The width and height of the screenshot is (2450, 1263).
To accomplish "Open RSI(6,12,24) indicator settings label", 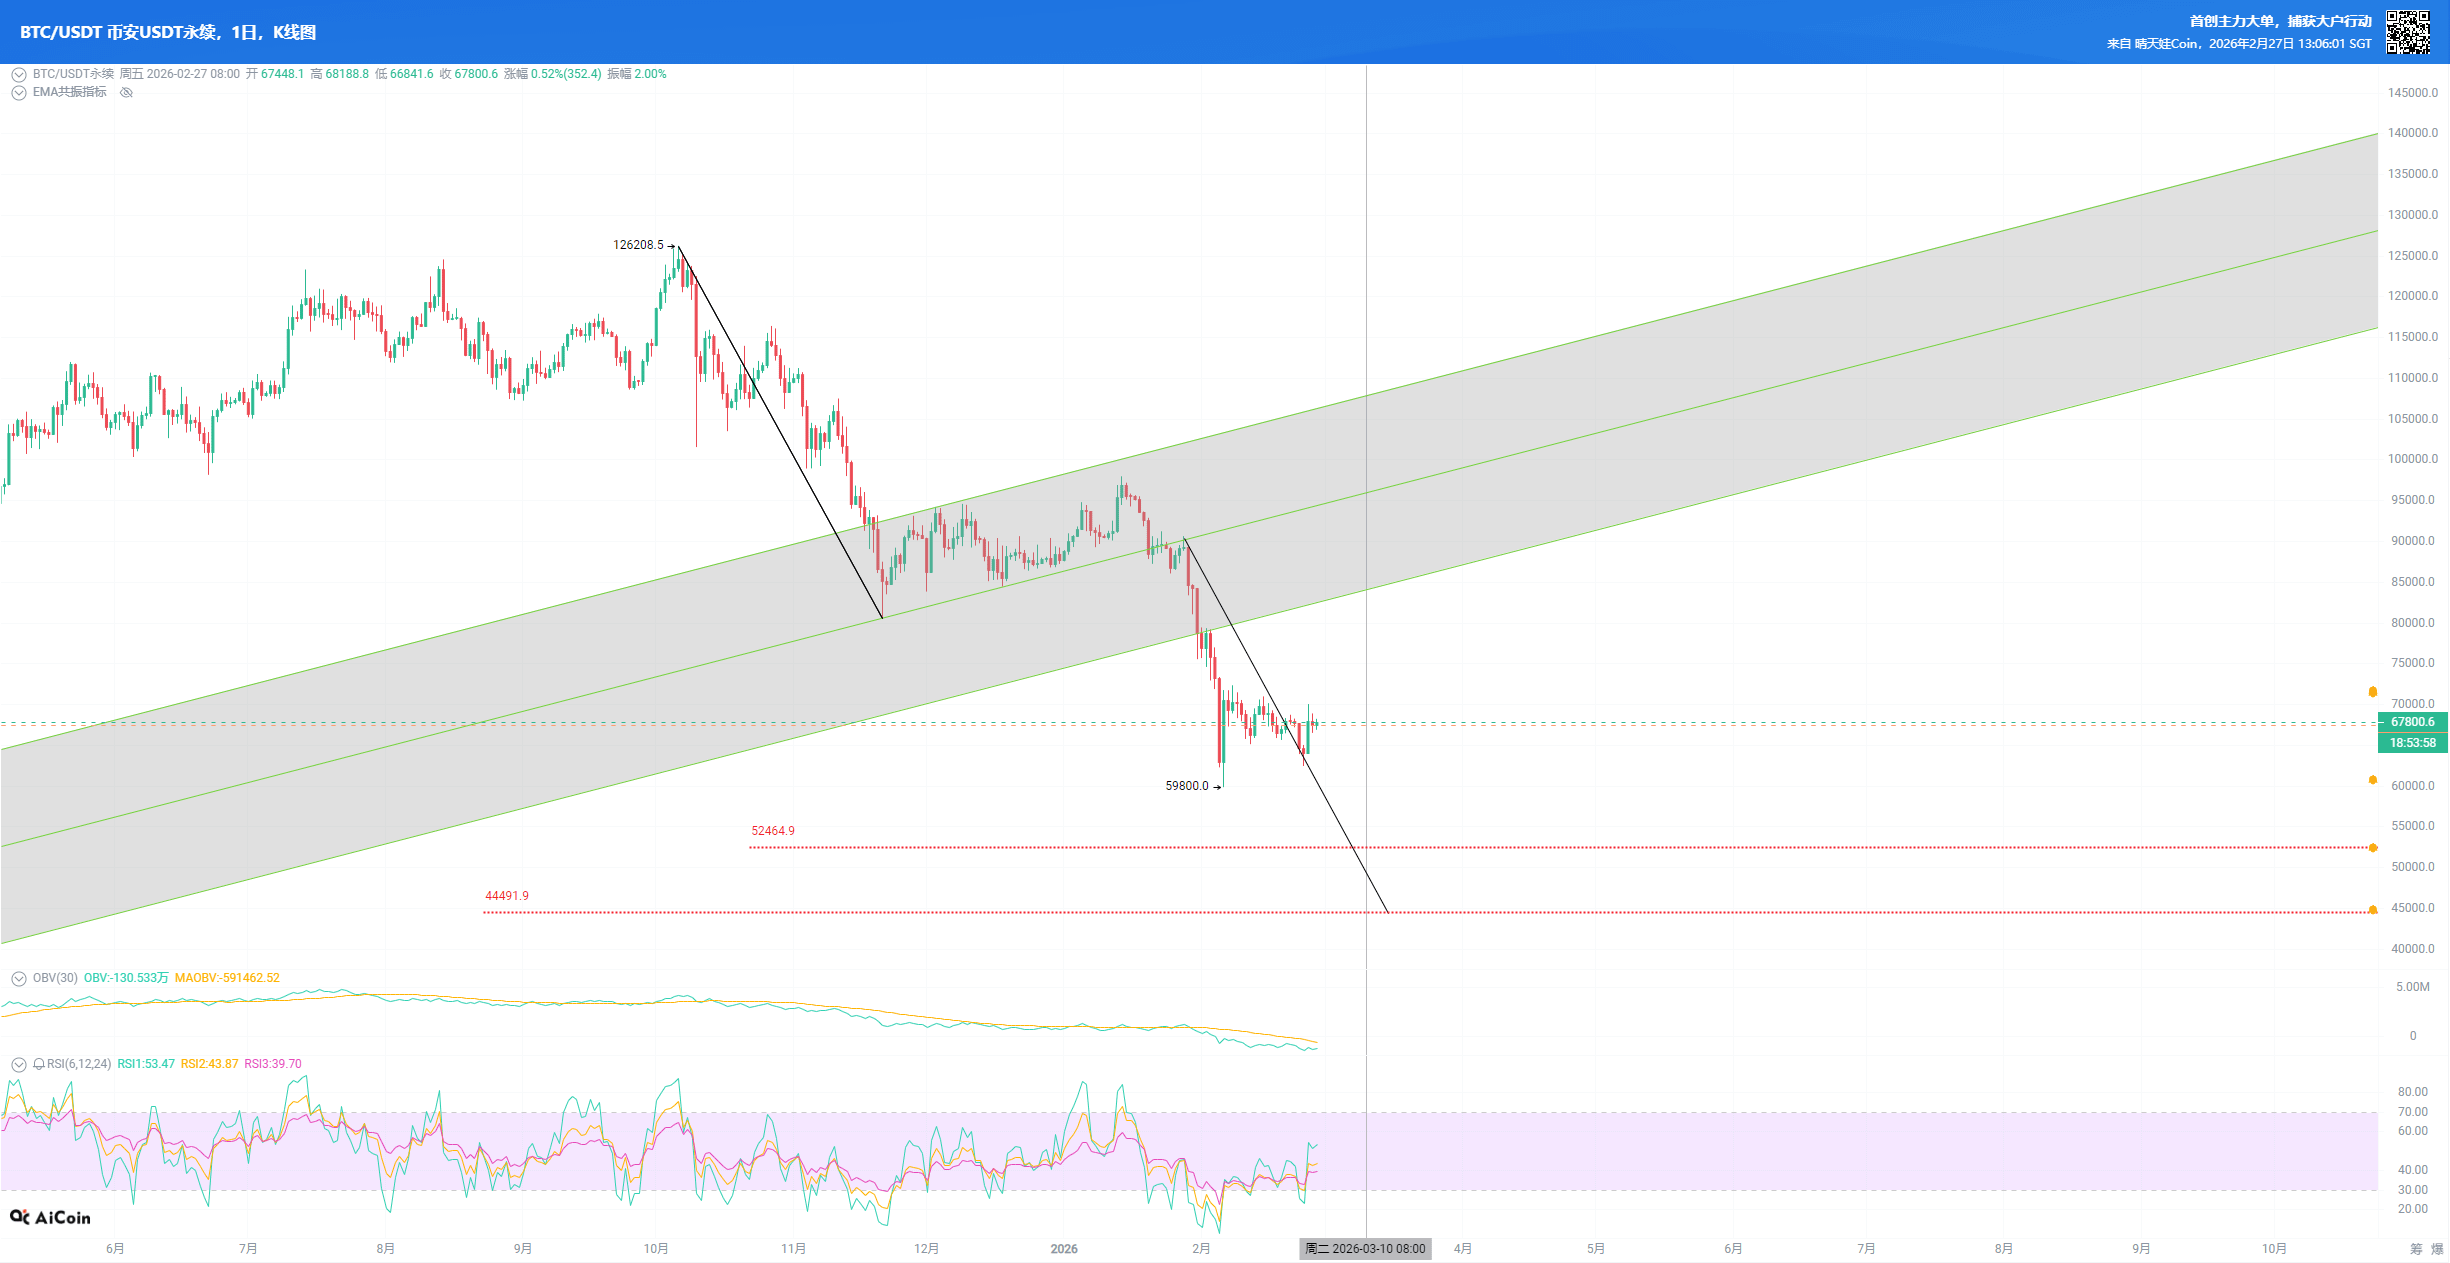I will pyautogui.click(x=79, y=1064).
